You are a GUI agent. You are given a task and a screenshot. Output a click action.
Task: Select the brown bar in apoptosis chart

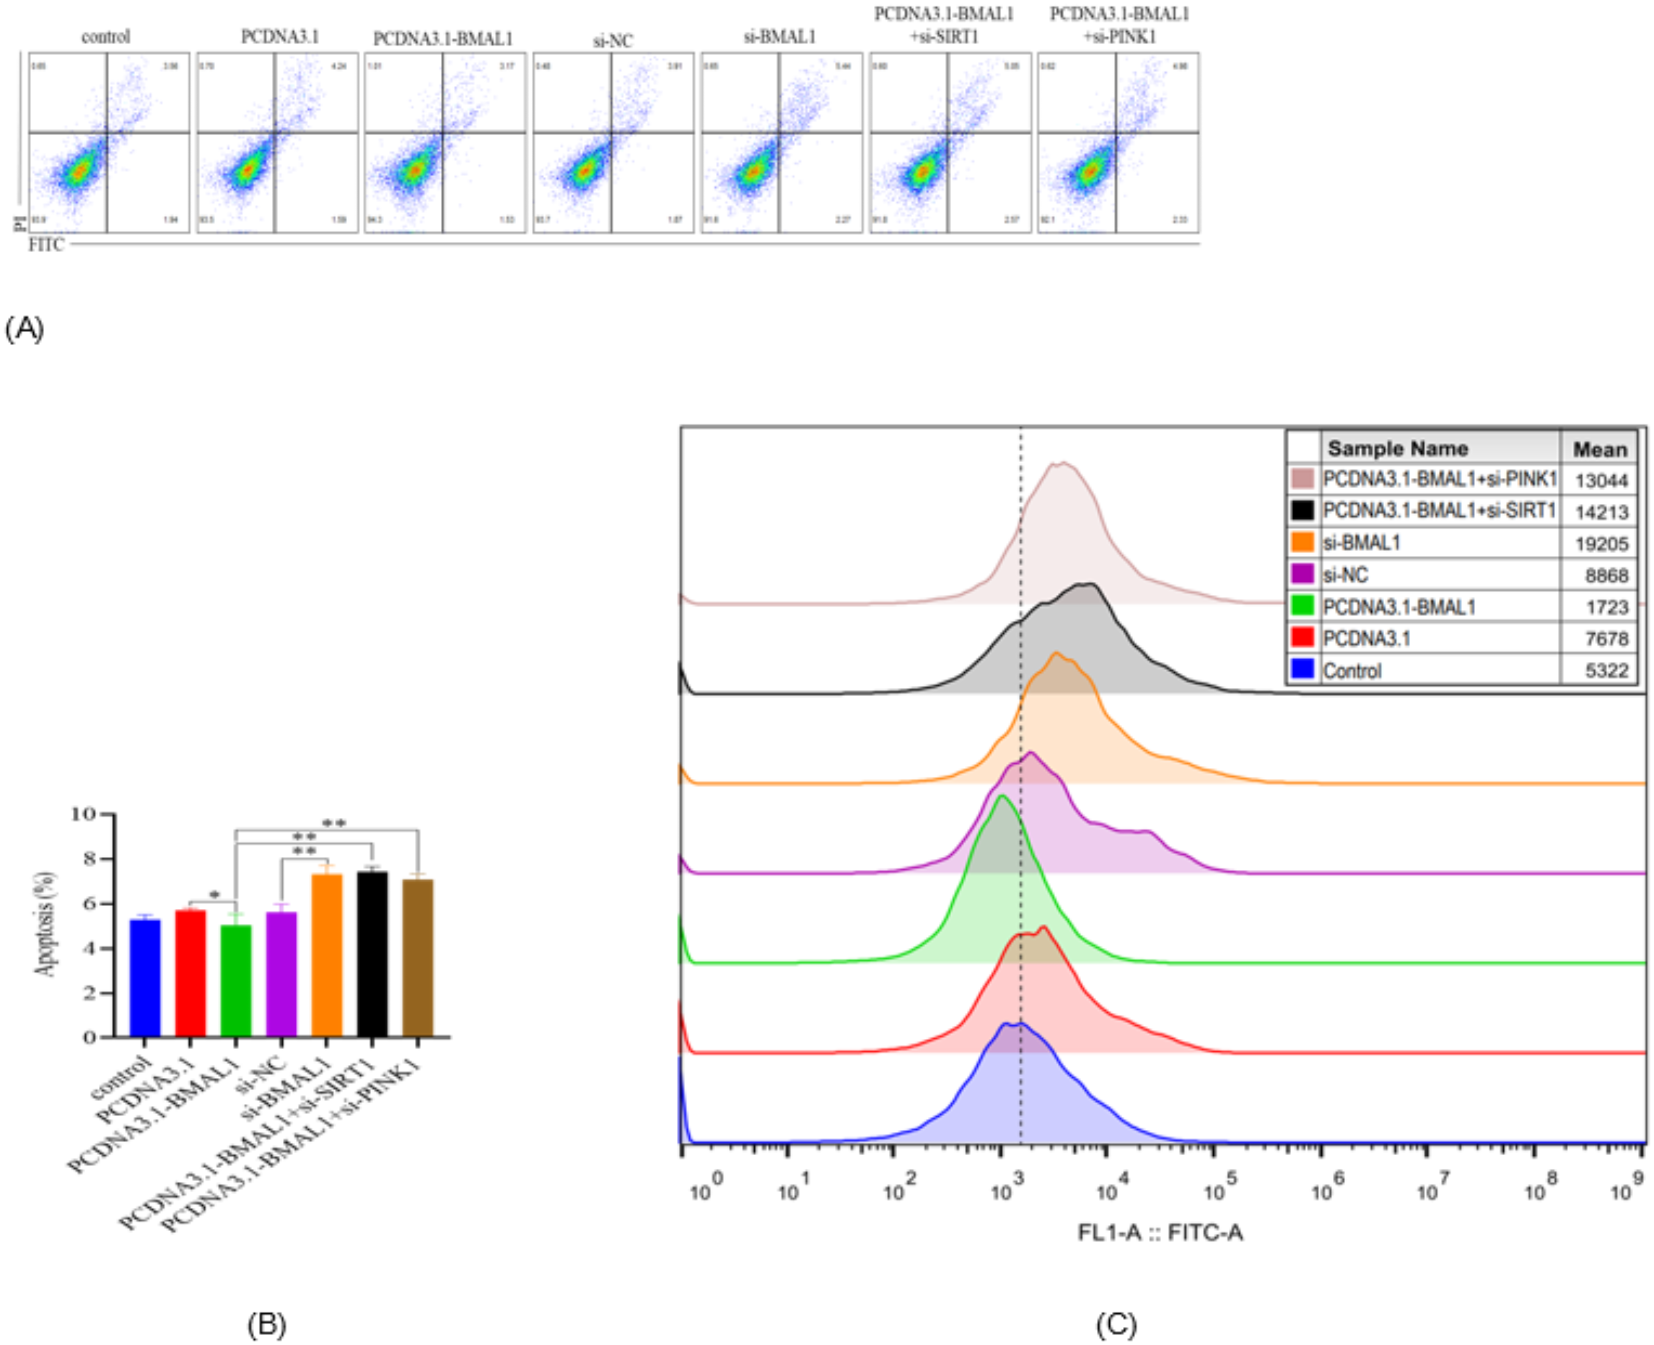[417, 957]
